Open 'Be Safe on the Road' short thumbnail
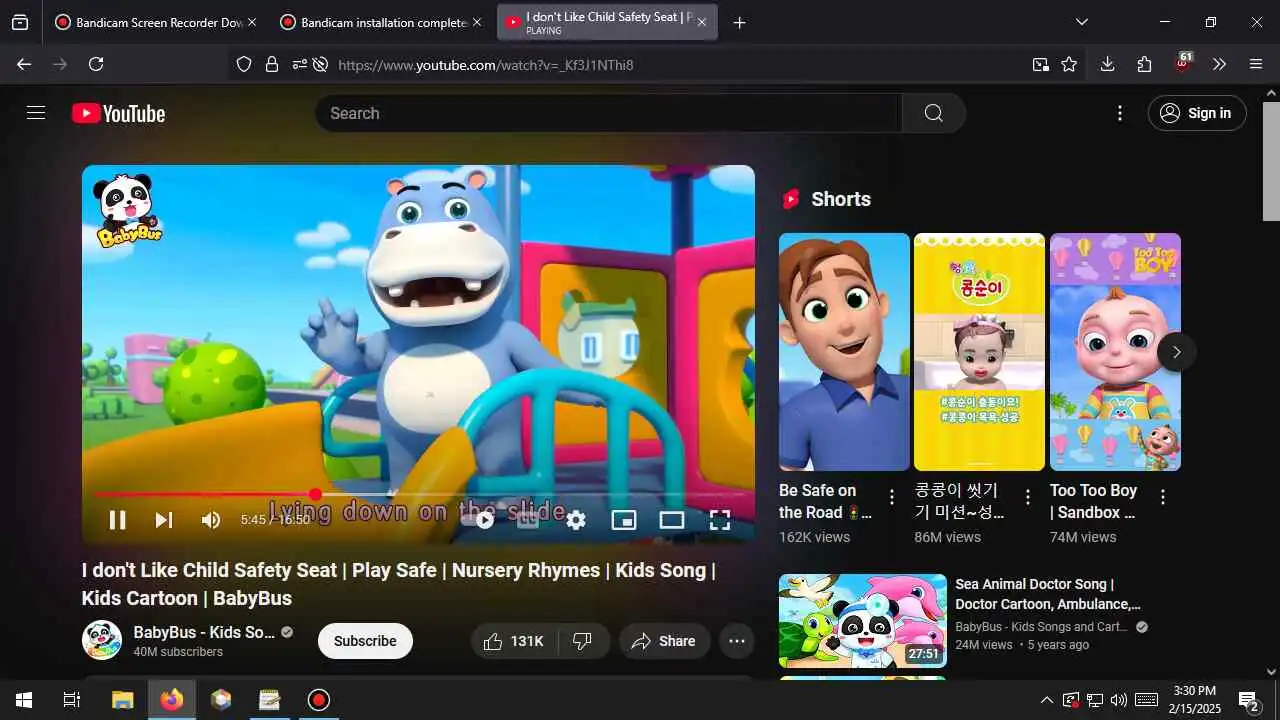Image resolution: width=1280 pixels, height=720 pixels. coord(844,352)
